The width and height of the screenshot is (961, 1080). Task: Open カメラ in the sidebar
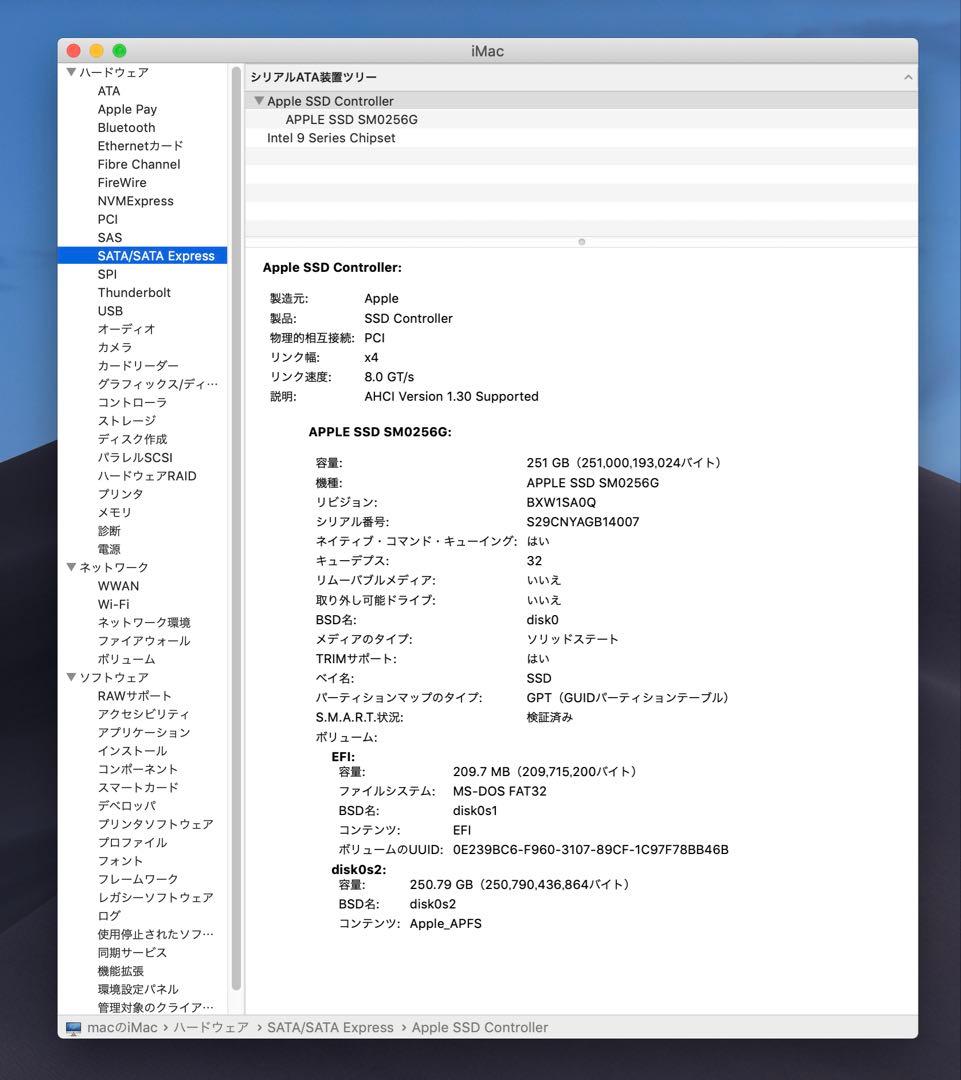(x=114, y=347)
